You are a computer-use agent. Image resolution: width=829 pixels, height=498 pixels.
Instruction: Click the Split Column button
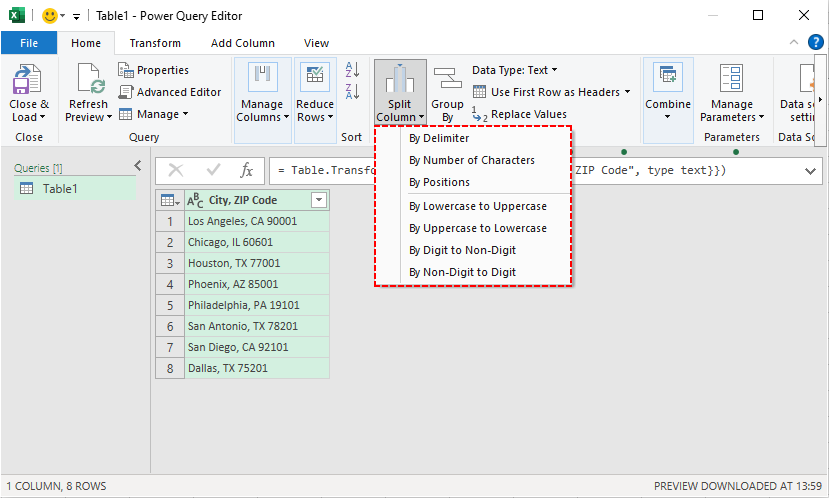(x=400, y=92)
